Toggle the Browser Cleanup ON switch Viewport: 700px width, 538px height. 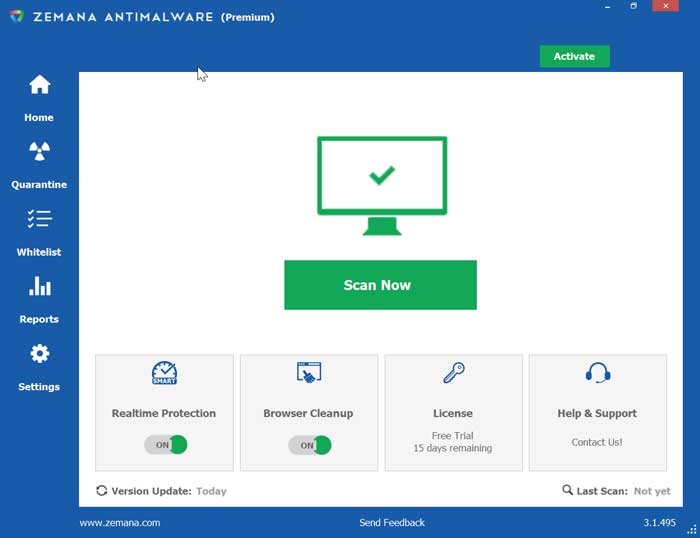coord(310,445)
